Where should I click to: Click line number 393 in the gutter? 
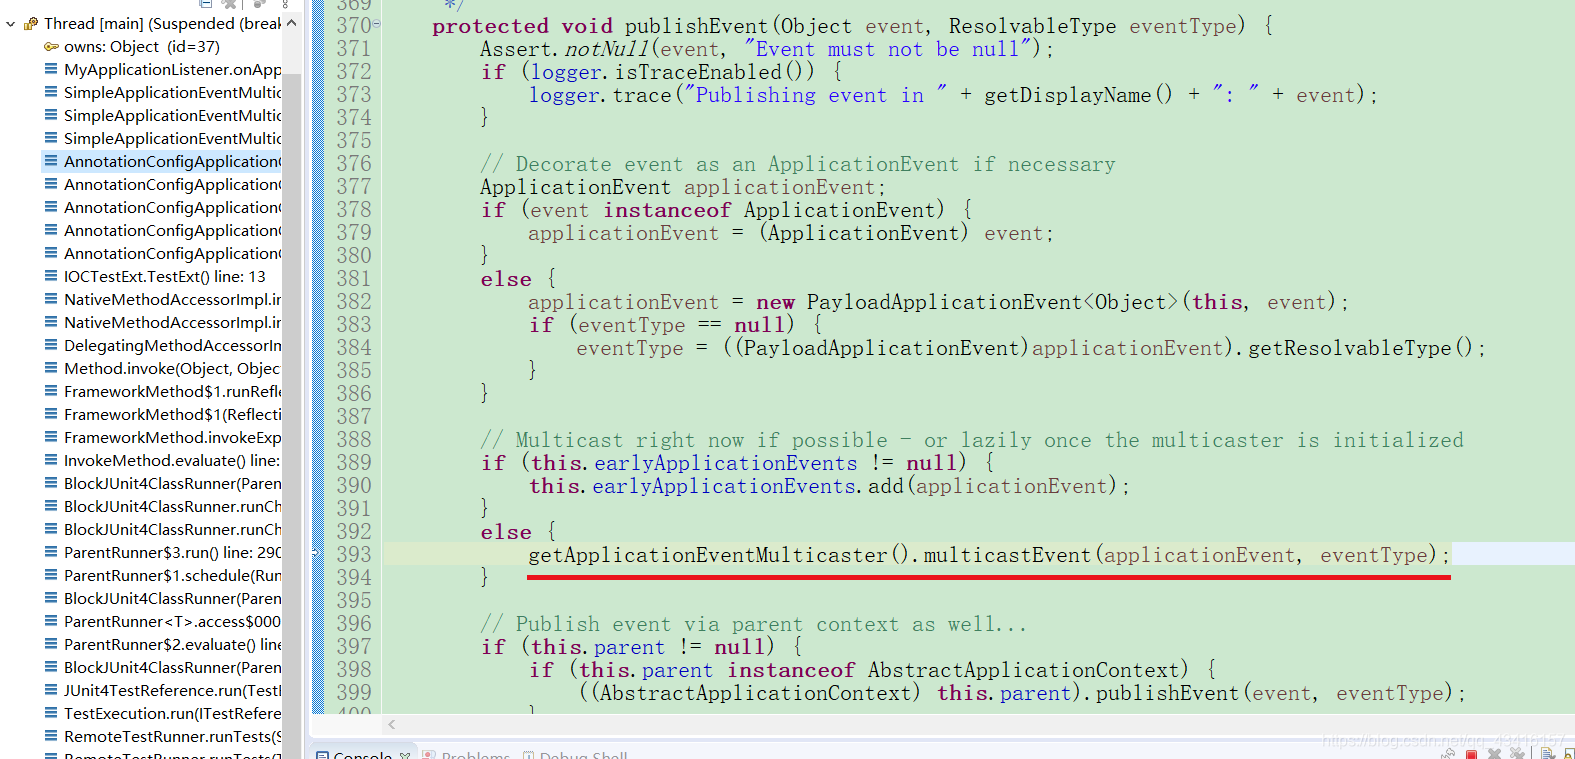[353, 555]
